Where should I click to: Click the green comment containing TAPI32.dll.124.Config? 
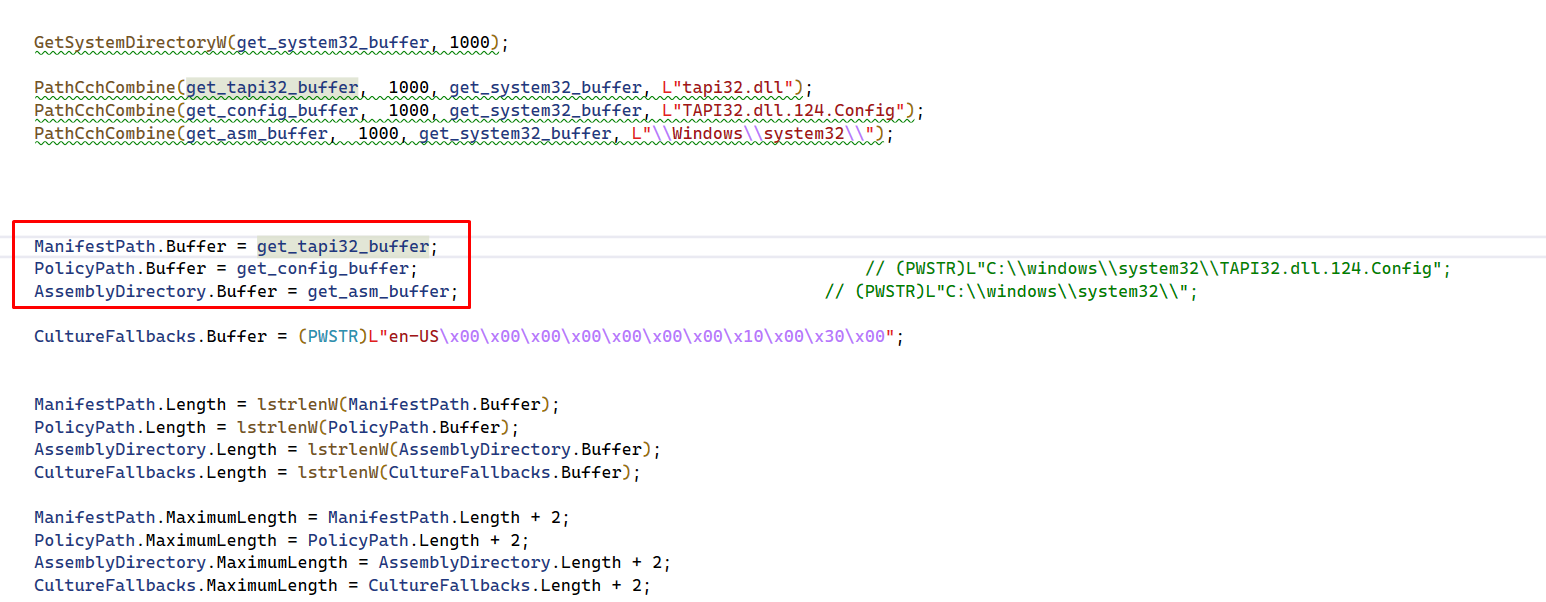[1157, 269]
